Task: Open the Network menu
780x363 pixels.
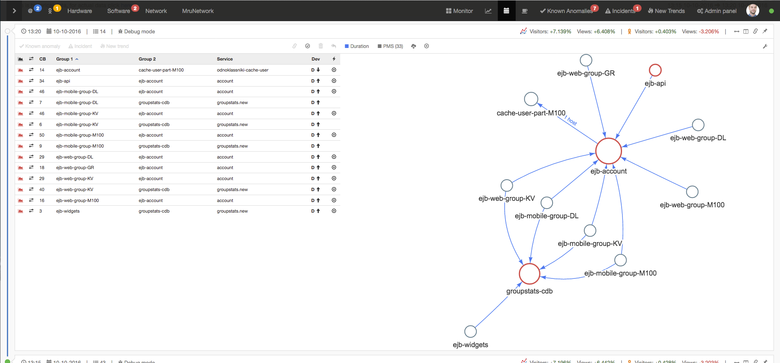Action: [156, 10]
